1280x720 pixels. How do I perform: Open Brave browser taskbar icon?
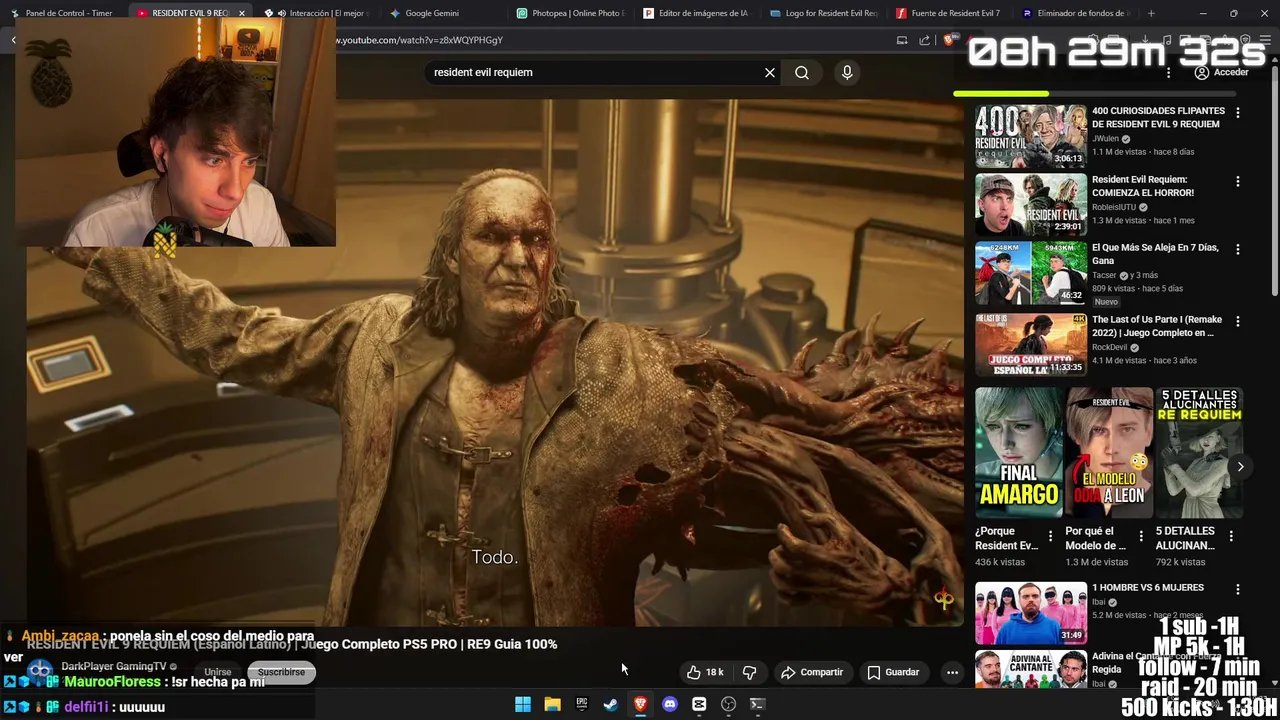point(641,704)
